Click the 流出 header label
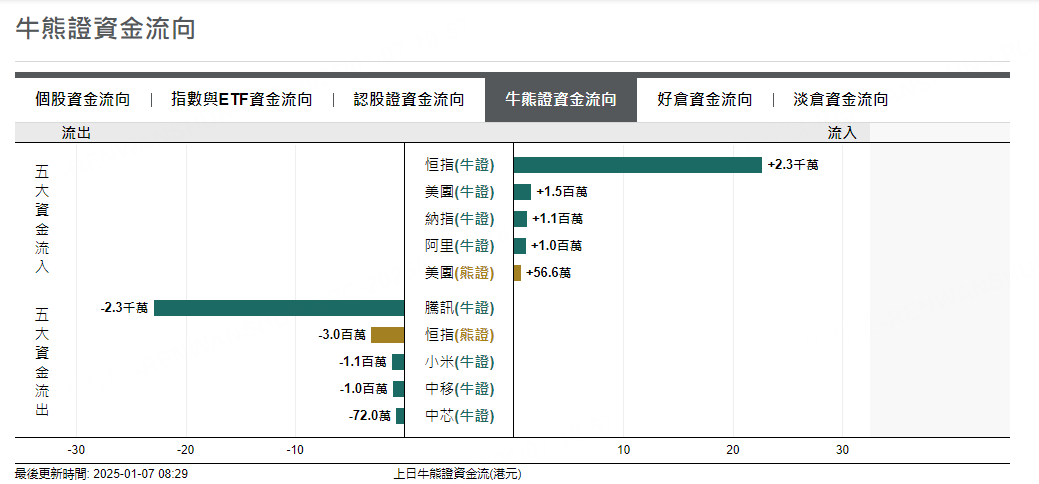This screenshot has width=1039, height=484. pyautogui.click(x=76, y=133)
